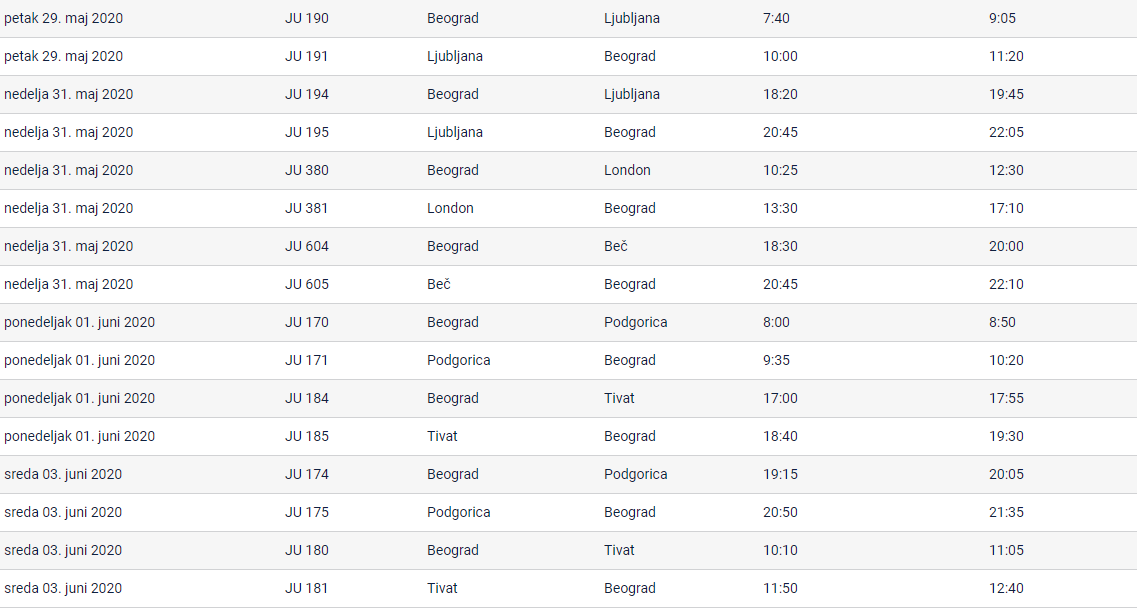
Task: Click departure time 7:40 in JU 190 row
Action: coord(776,18)
